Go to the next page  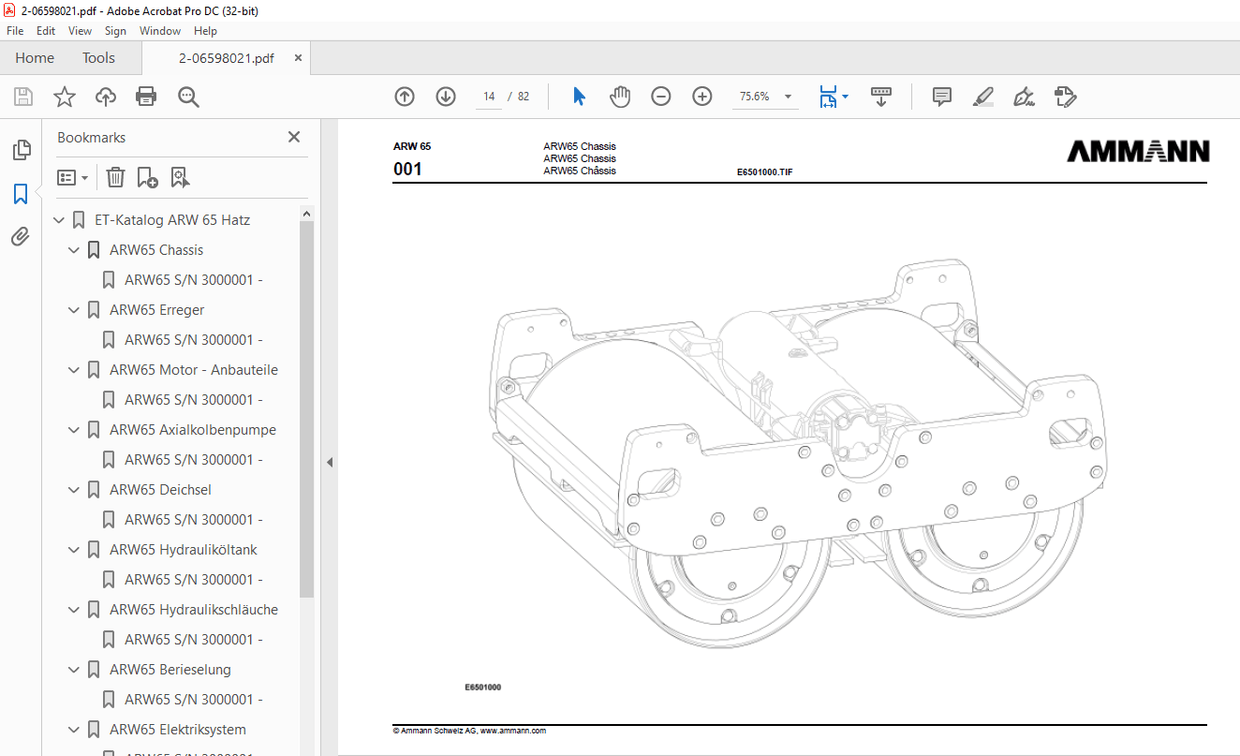pos(445,96)
